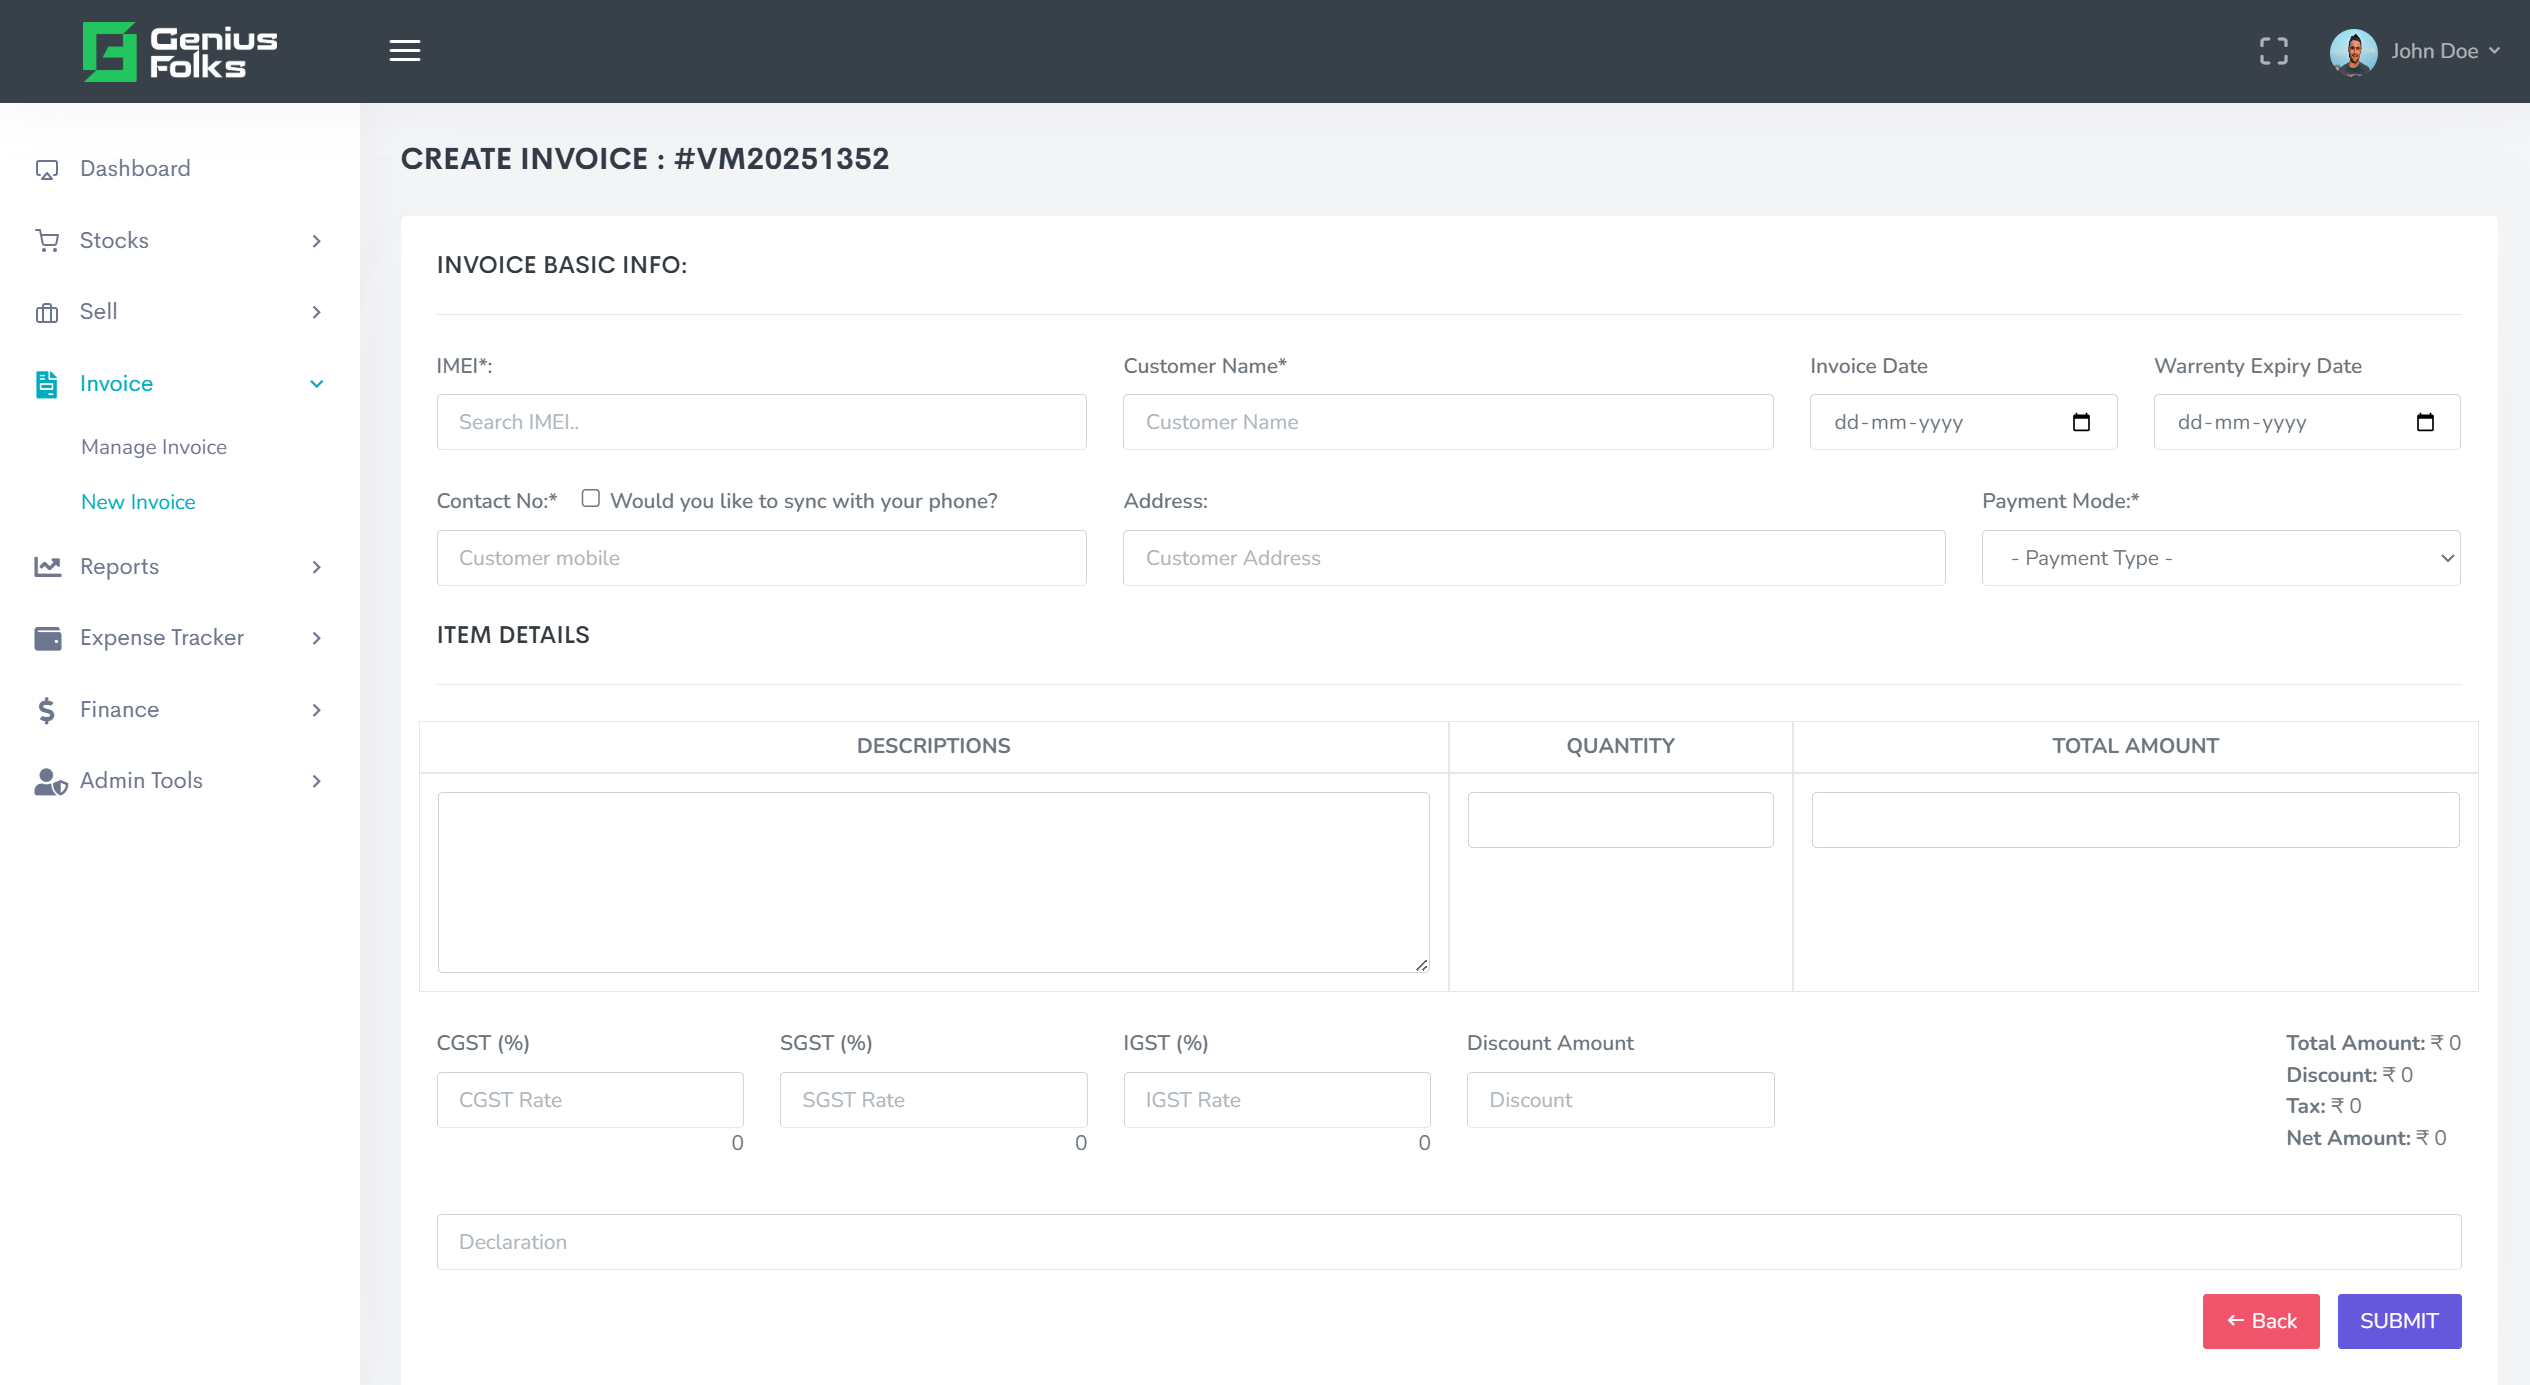
Task: Click the fullscreen expand icon in the header
Action: (2274, 51)
